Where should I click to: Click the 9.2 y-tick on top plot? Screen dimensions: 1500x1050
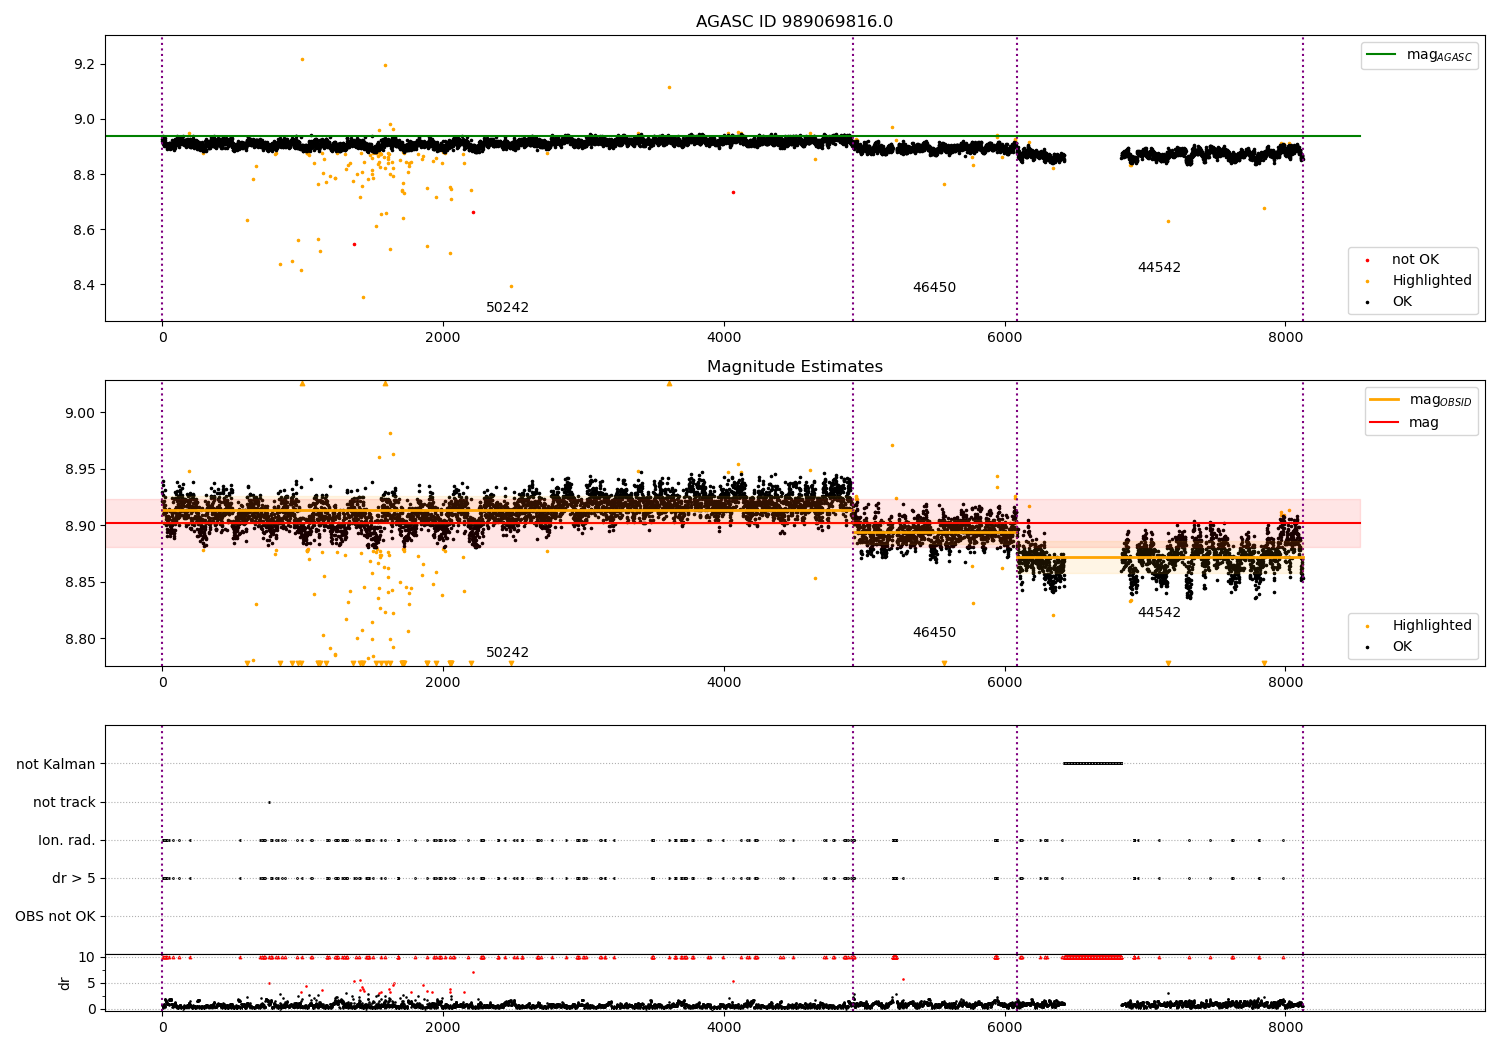[85, 65]
